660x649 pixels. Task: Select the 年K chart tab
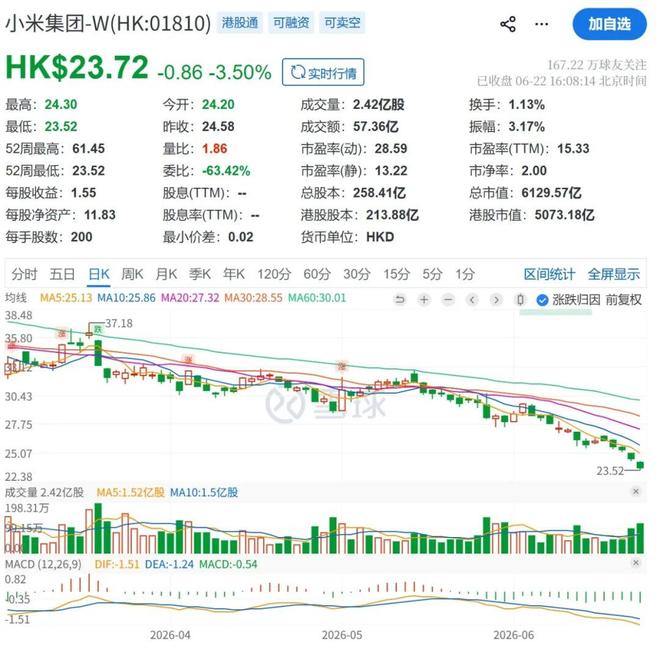point(234,274)
